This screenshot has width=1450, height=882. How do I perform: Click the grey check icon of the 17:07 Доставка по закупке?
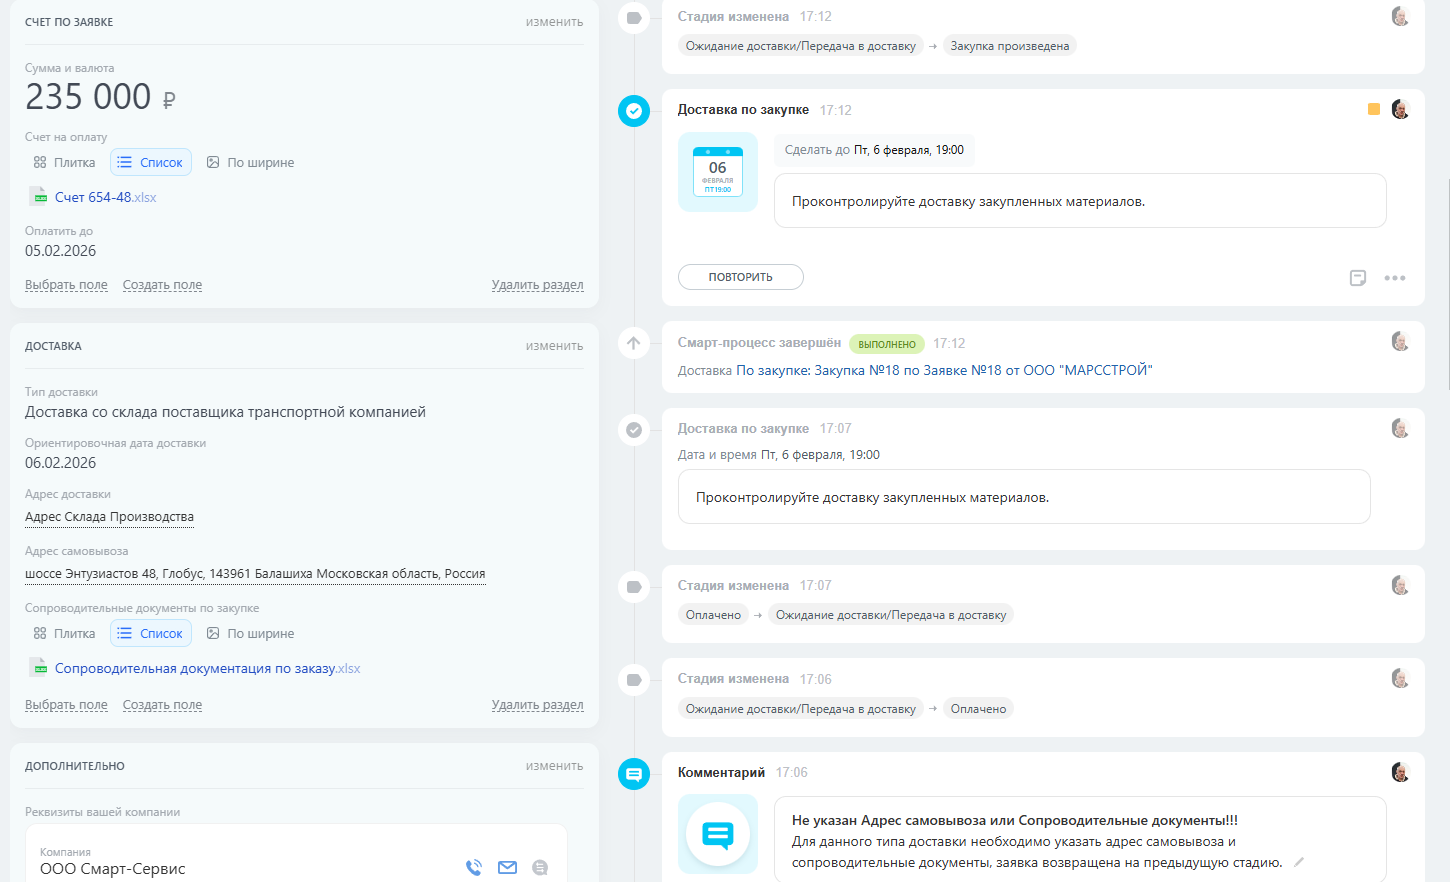click(x=634, y=430)
